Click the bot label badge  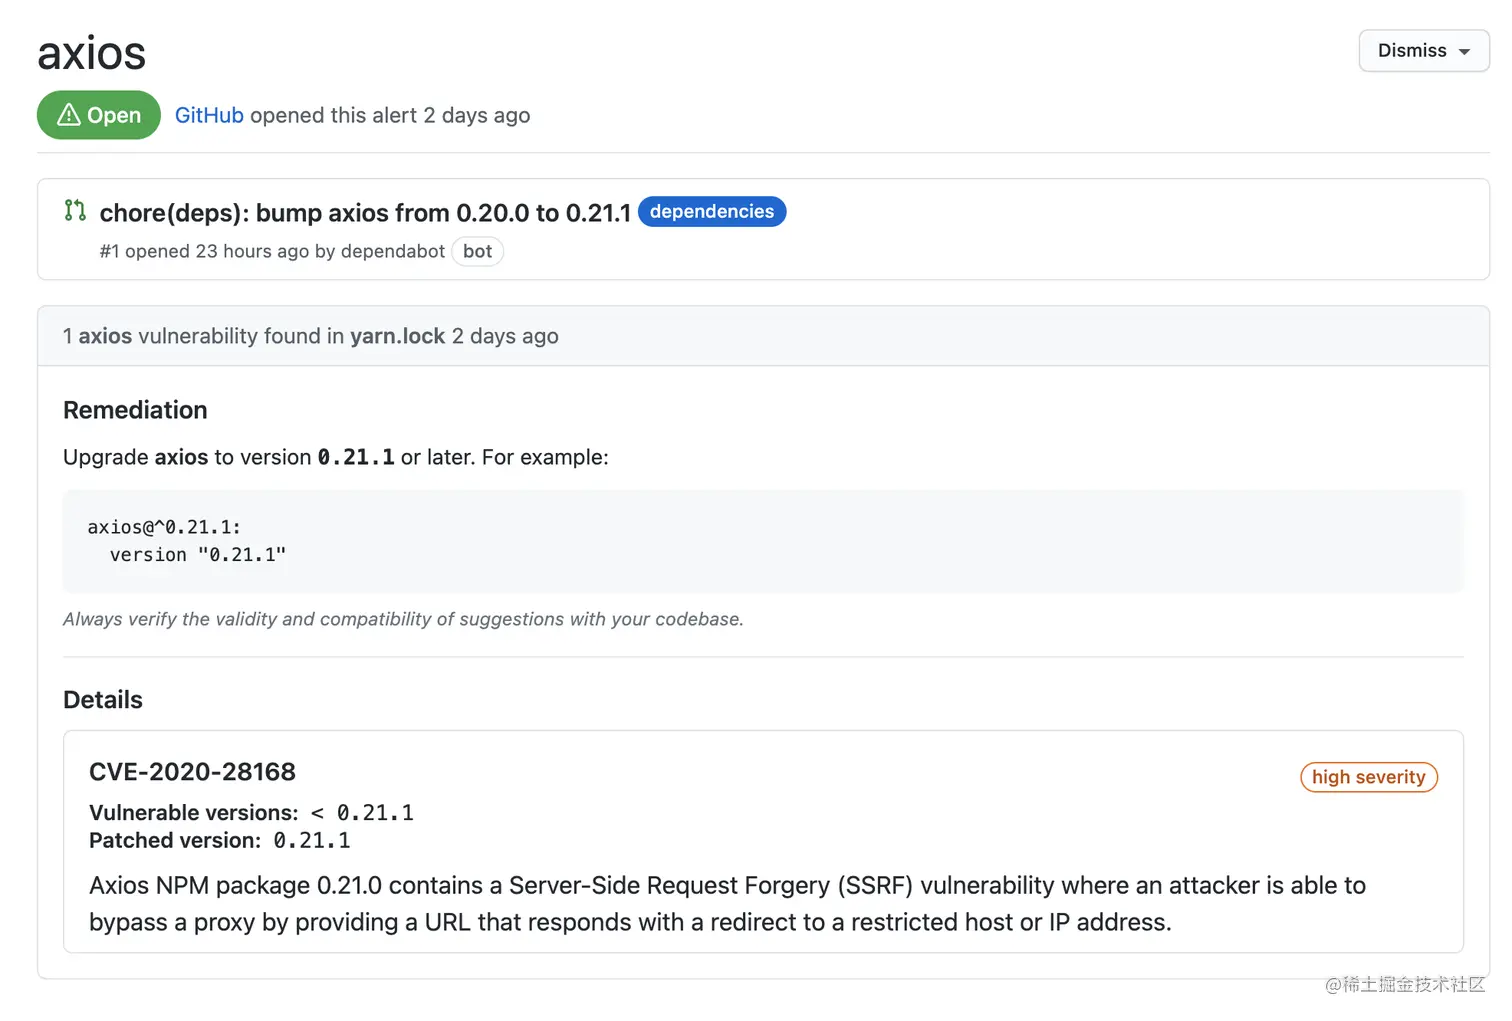coord(477,251)
